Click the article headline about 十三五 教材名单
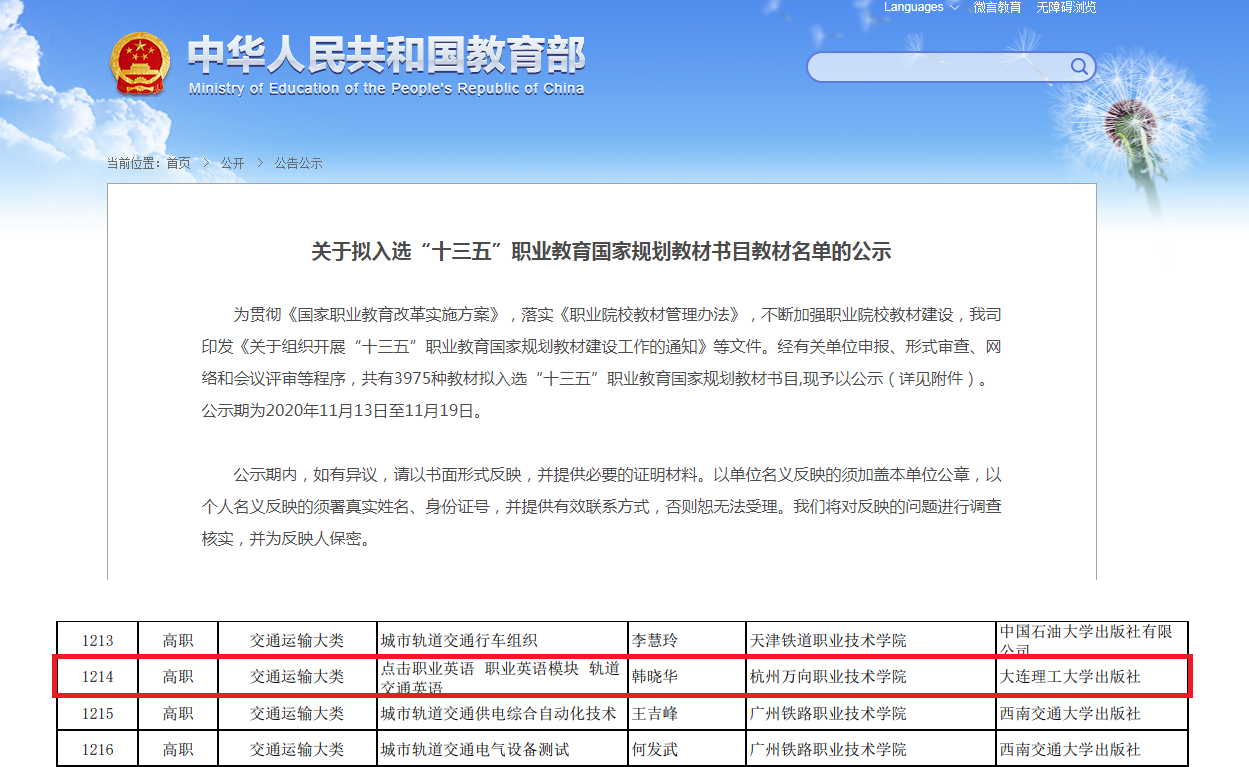Viewport: 1249px width, 767px height. tap(601, 251)
